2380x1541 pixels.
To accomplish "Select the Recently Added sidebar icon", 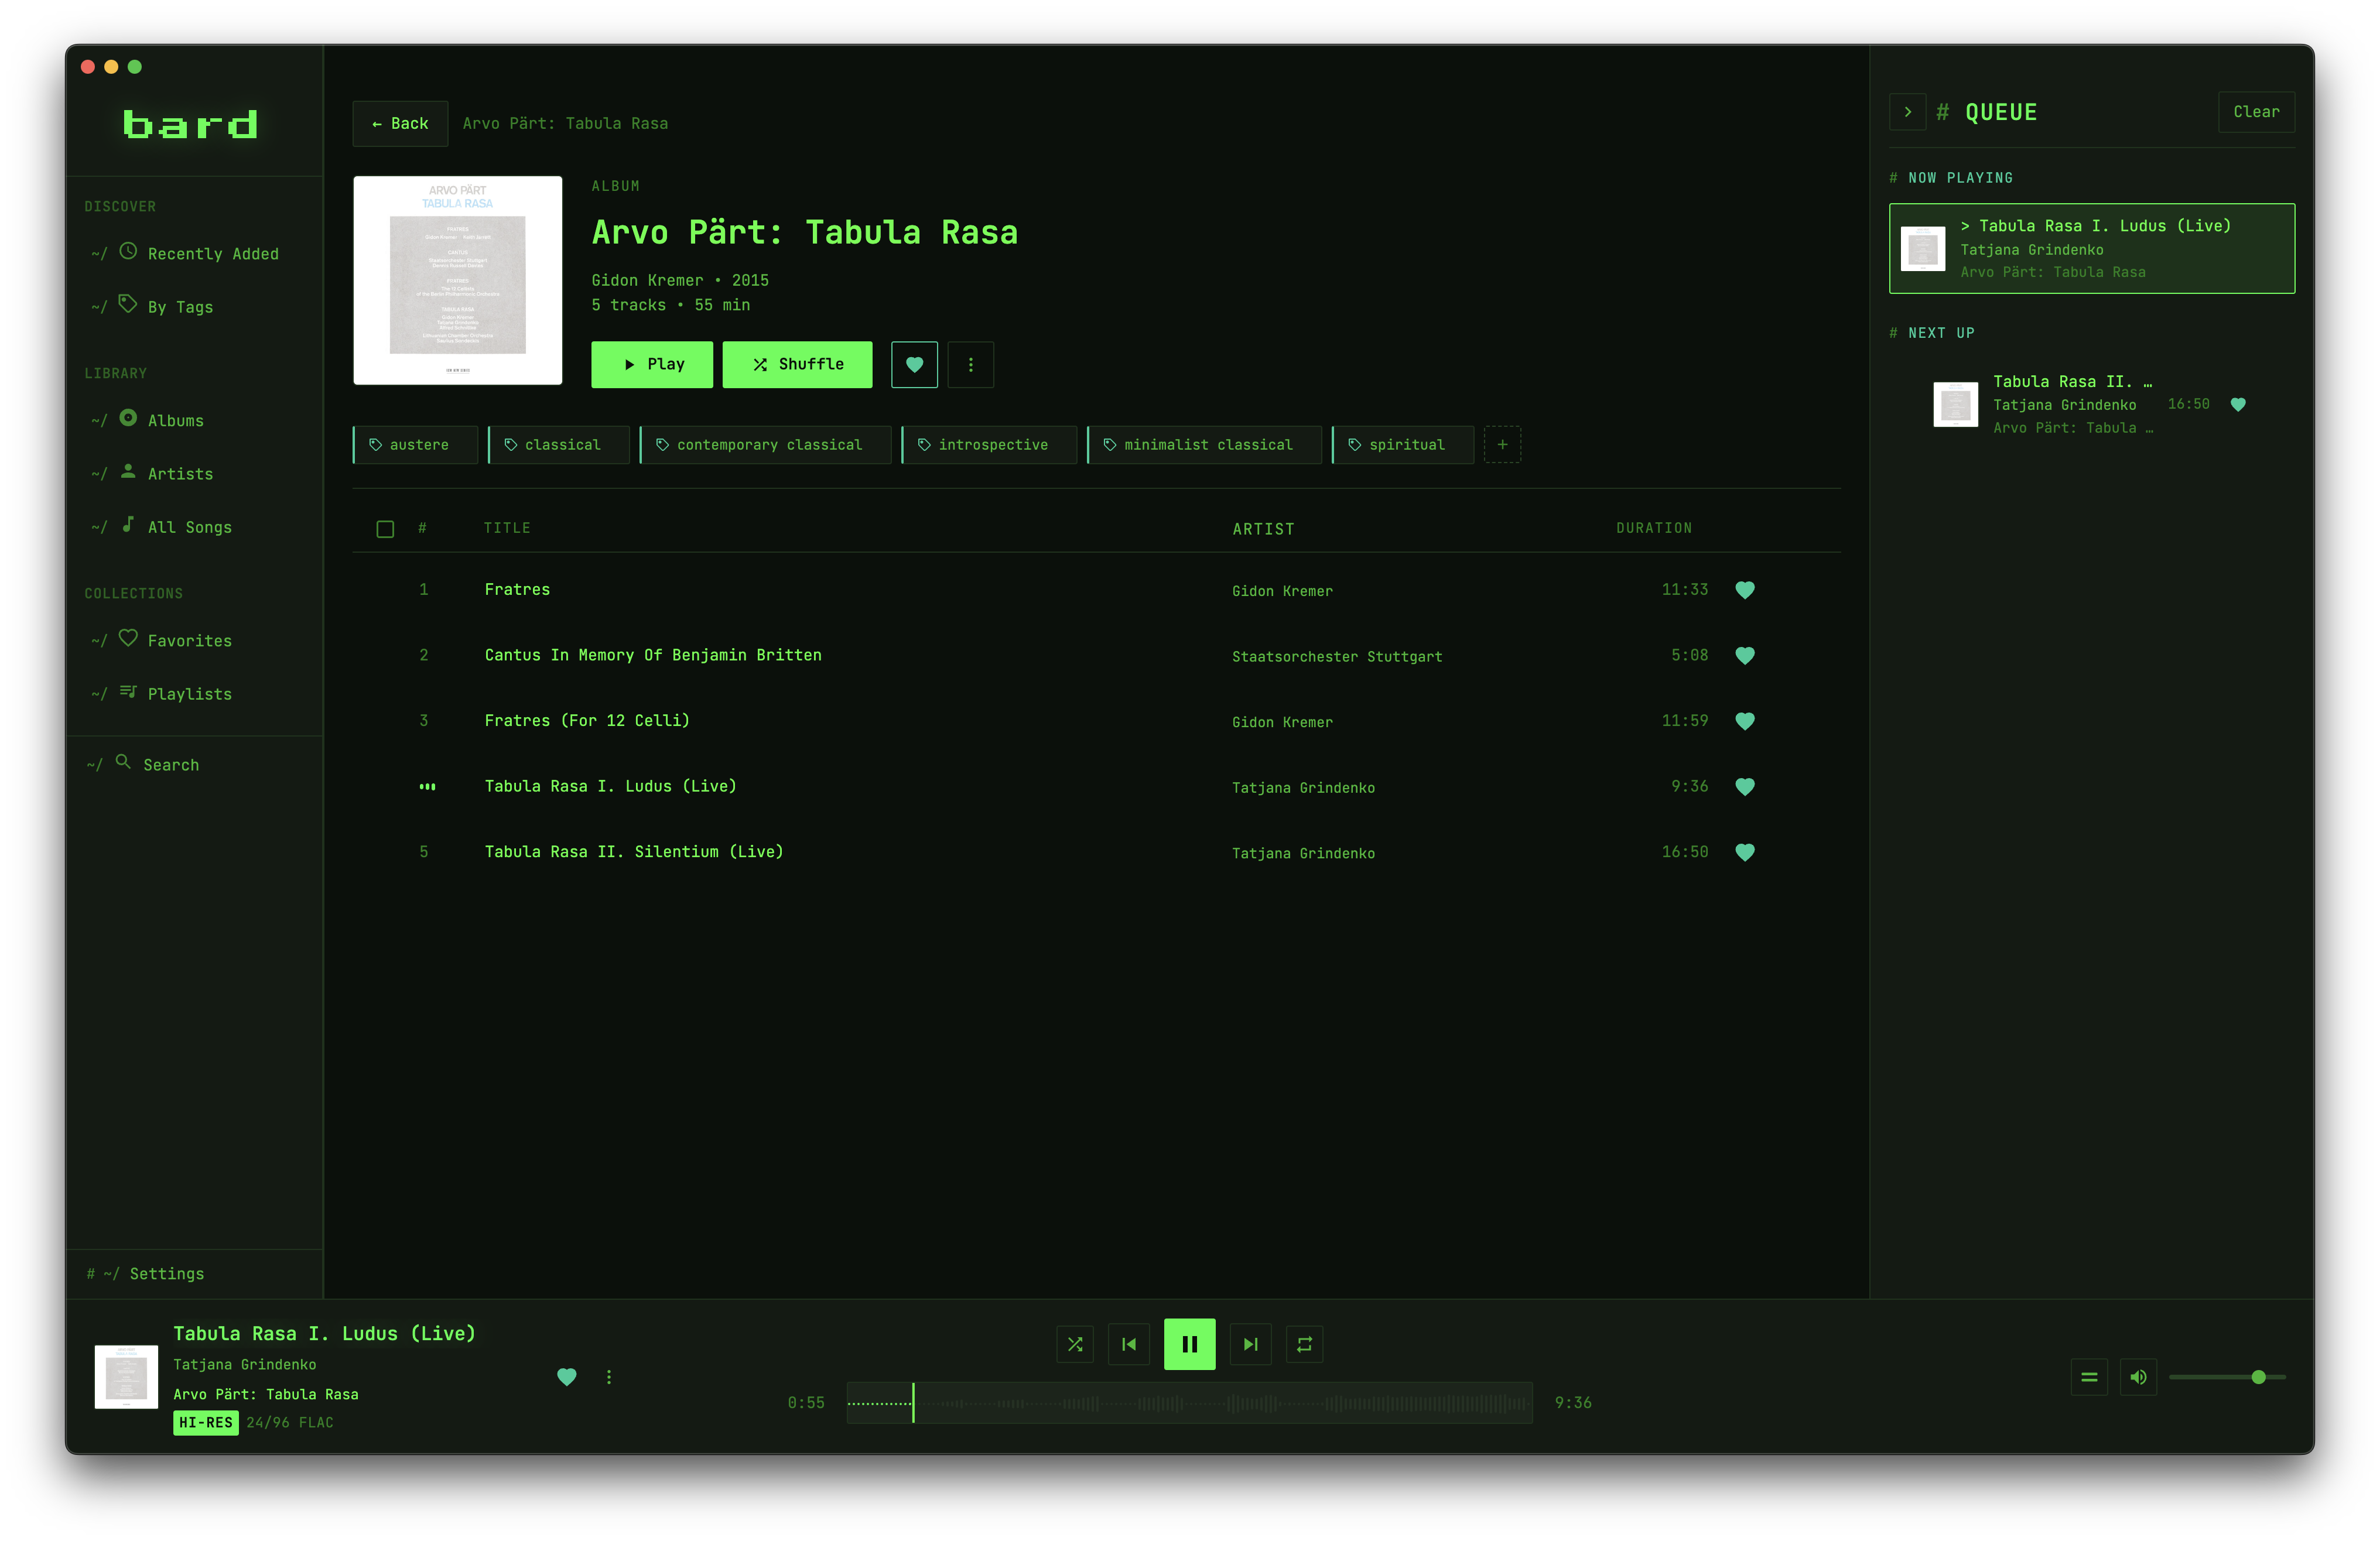I will click(128, 253).
